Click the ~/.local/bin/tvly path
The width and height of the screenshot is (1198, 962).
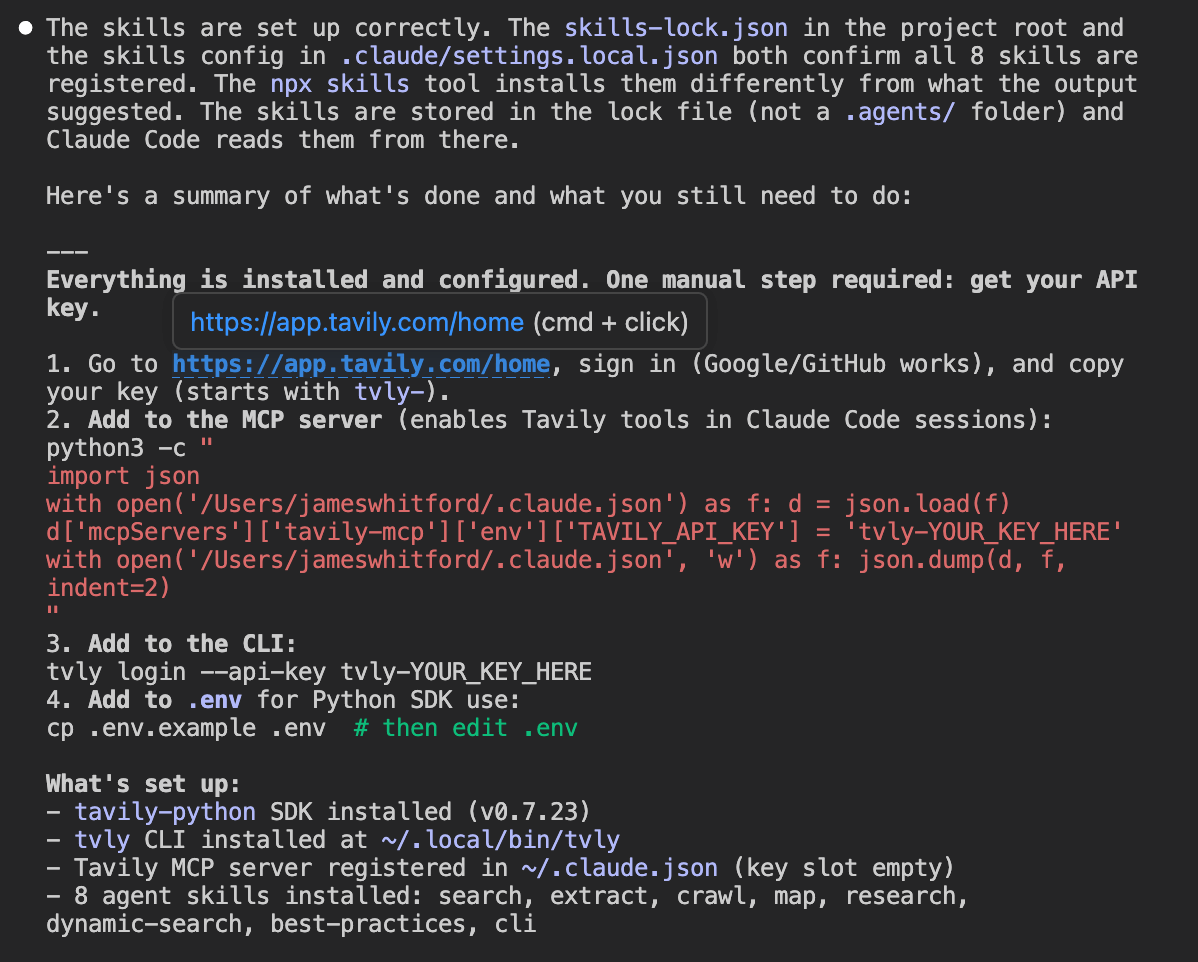(x=500, y=840)
